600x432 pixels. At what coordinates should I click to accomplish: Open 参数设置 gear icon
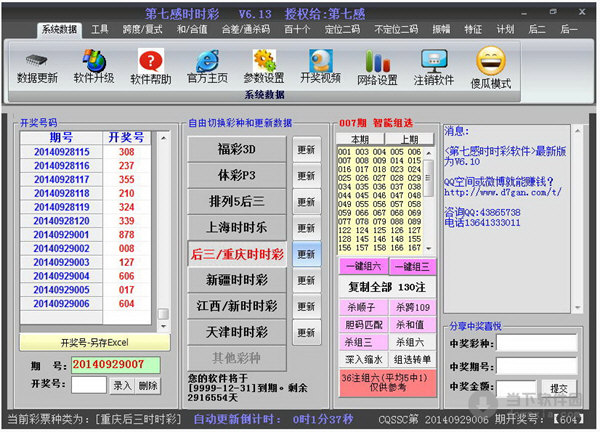click(264, 67)
